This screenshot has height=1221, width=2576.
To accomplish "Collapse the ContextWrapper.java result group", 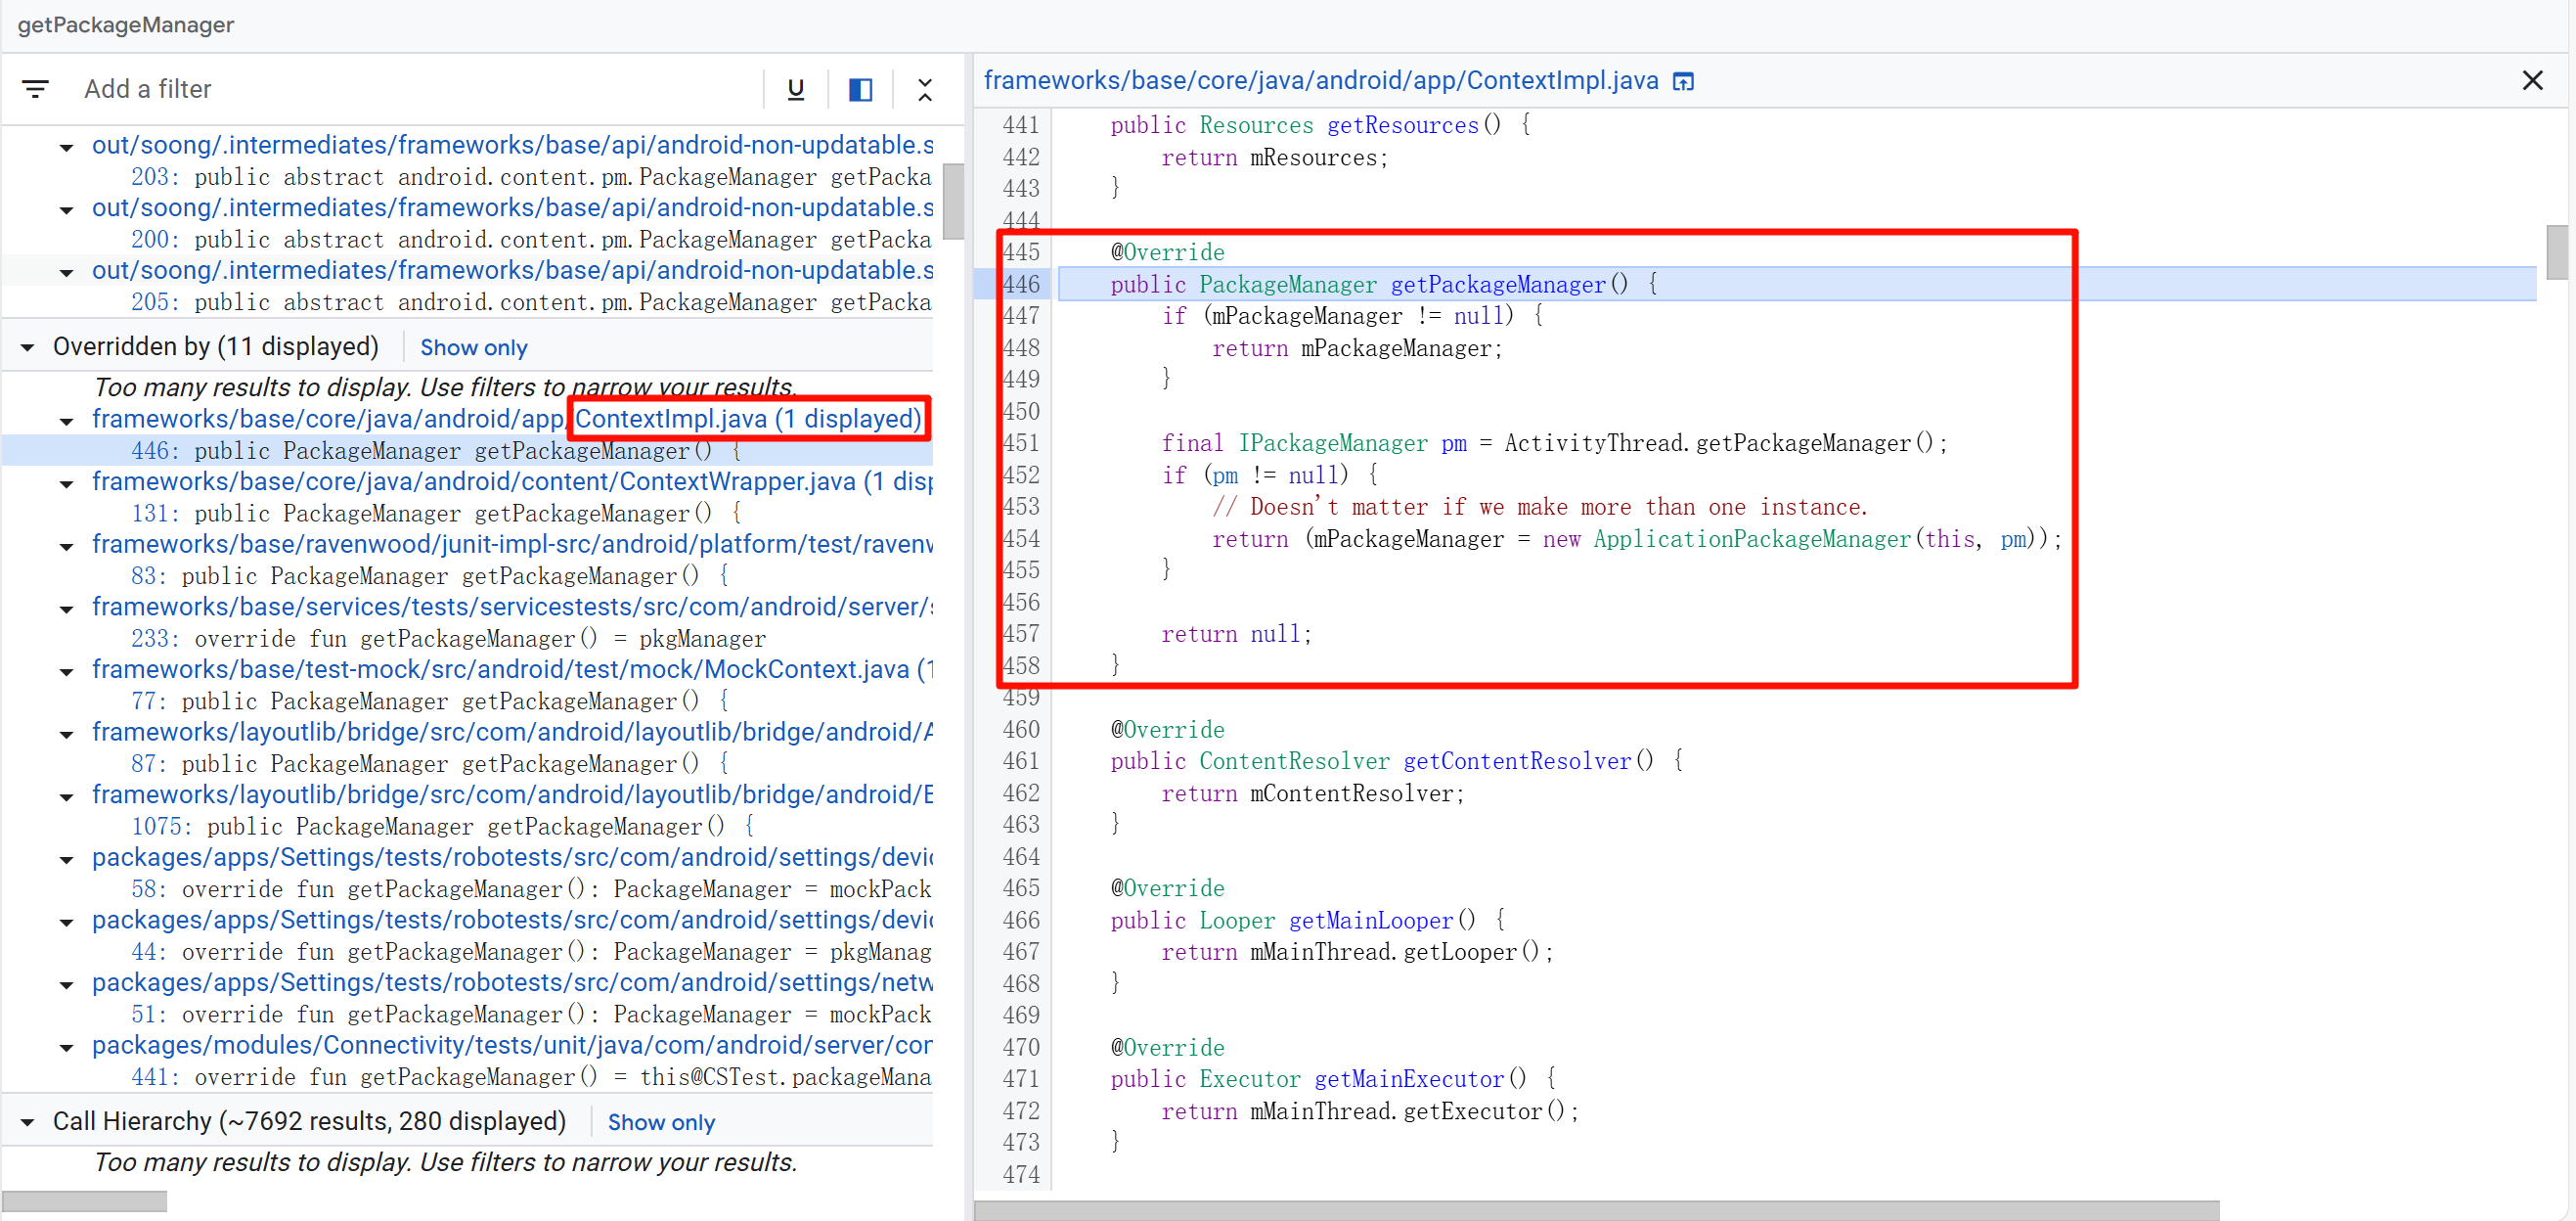I will point(67,484).
